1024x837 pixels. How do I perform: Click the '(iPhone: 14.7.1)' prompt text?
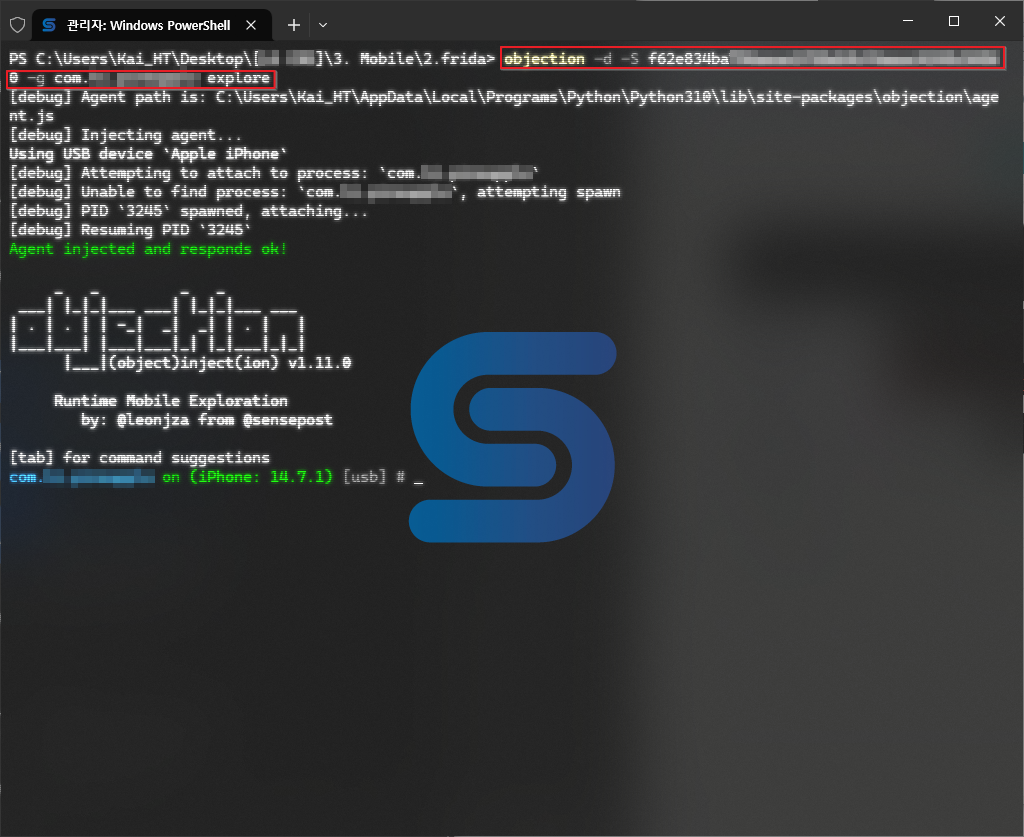[261, 477]
